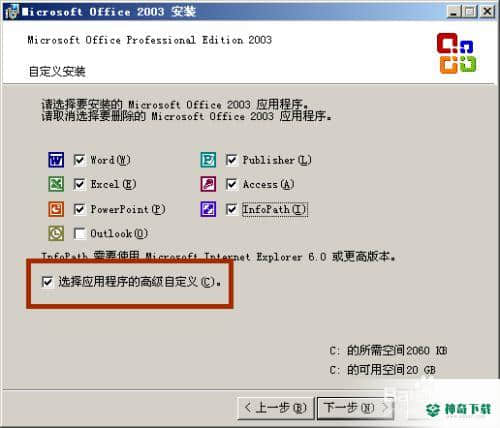
Task: Click the PowerPoint application icon
Action: [56, 209]
